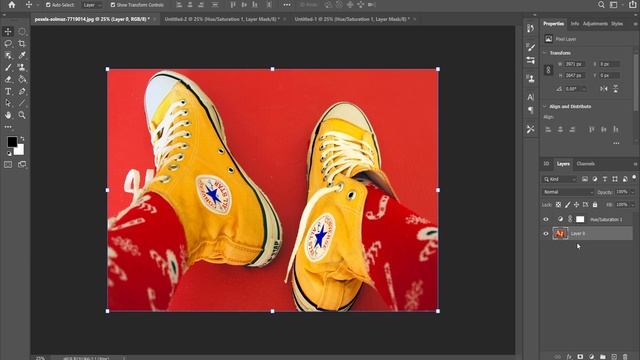Select the Line shape tool
The width and height of the screenshot is (640, 360).
[22, 103]
